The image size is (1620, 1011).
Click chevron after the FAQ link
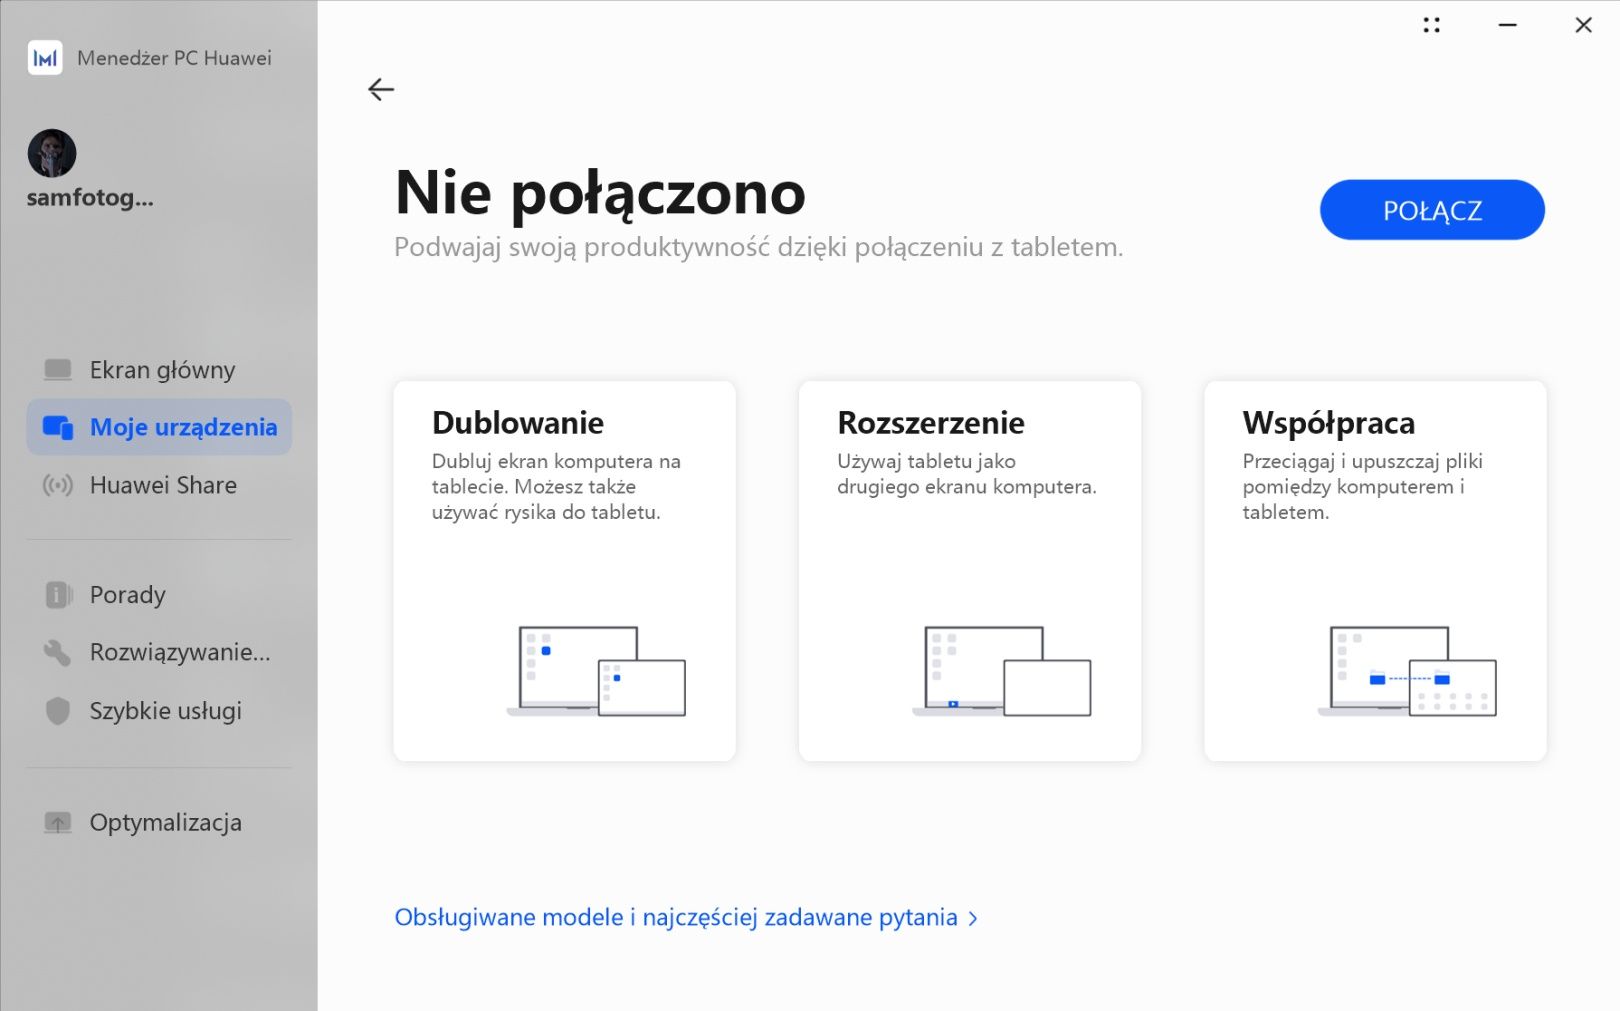pos(973,919)
